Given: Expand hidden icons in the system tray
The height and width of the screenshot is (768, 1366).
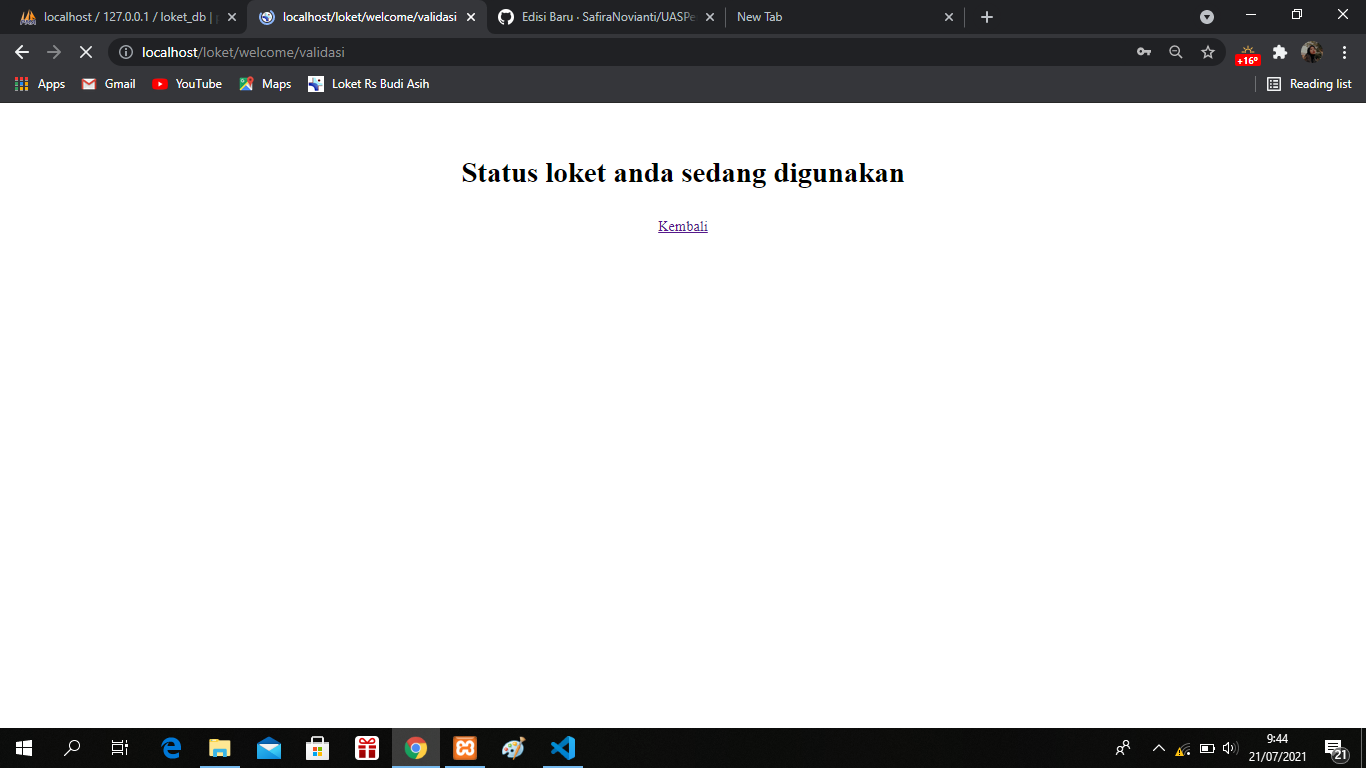Looking at the screenshot, I should pos(1158,748).
